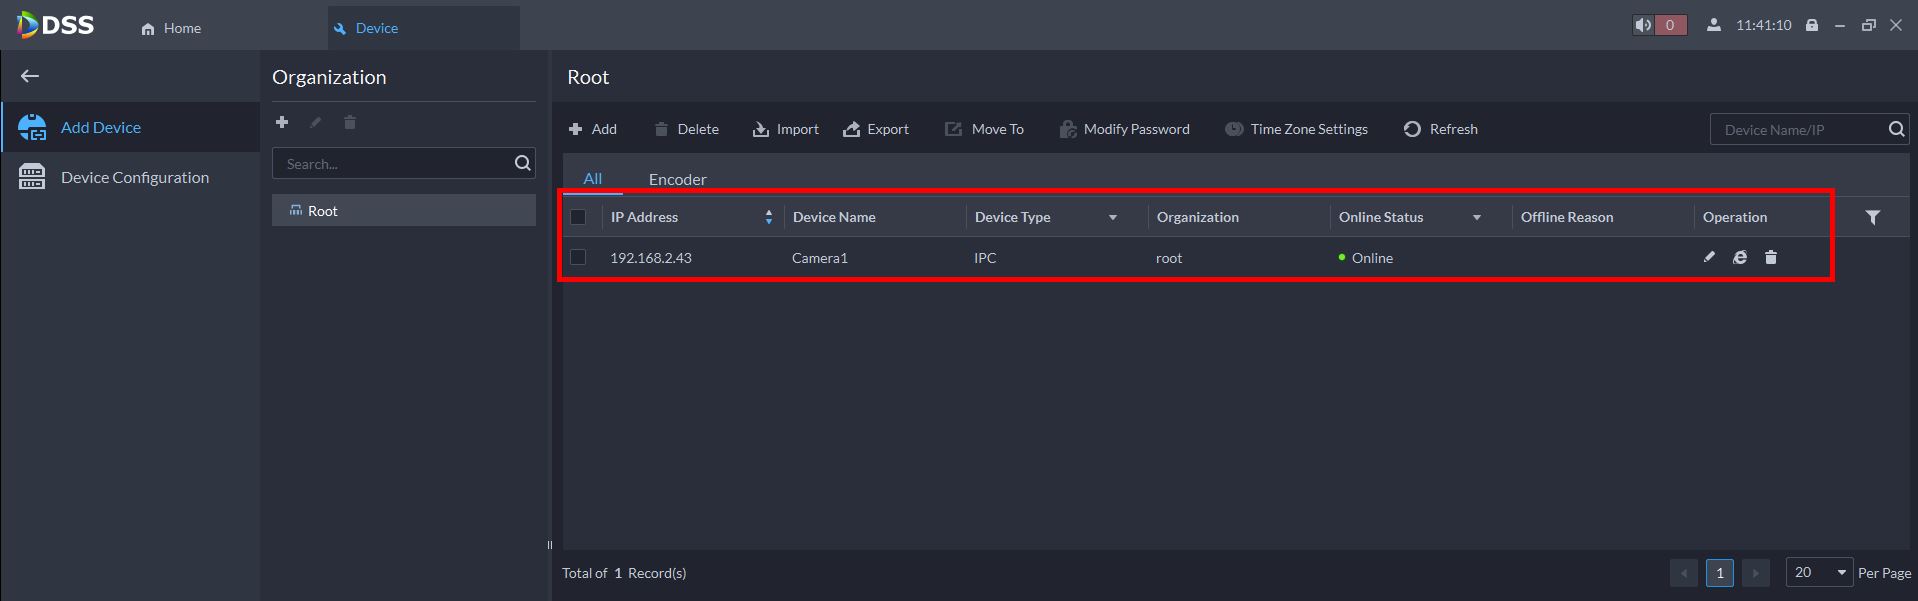The image size is (1918, 601).
Task: Check the box for 192.168.2.43 row
Action: click(x=578, y=257)
